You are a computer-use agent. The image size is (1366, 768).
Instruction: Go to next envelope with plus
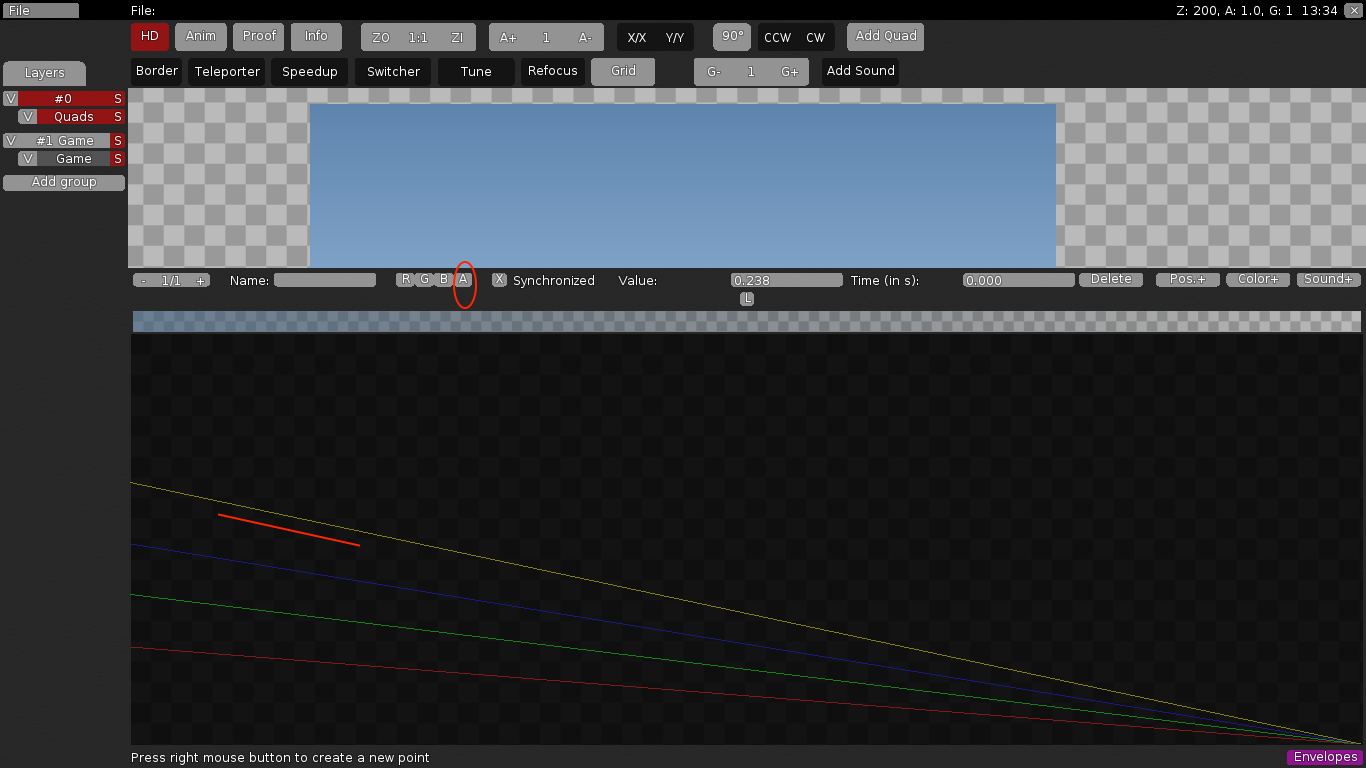(x=200, y=281)
